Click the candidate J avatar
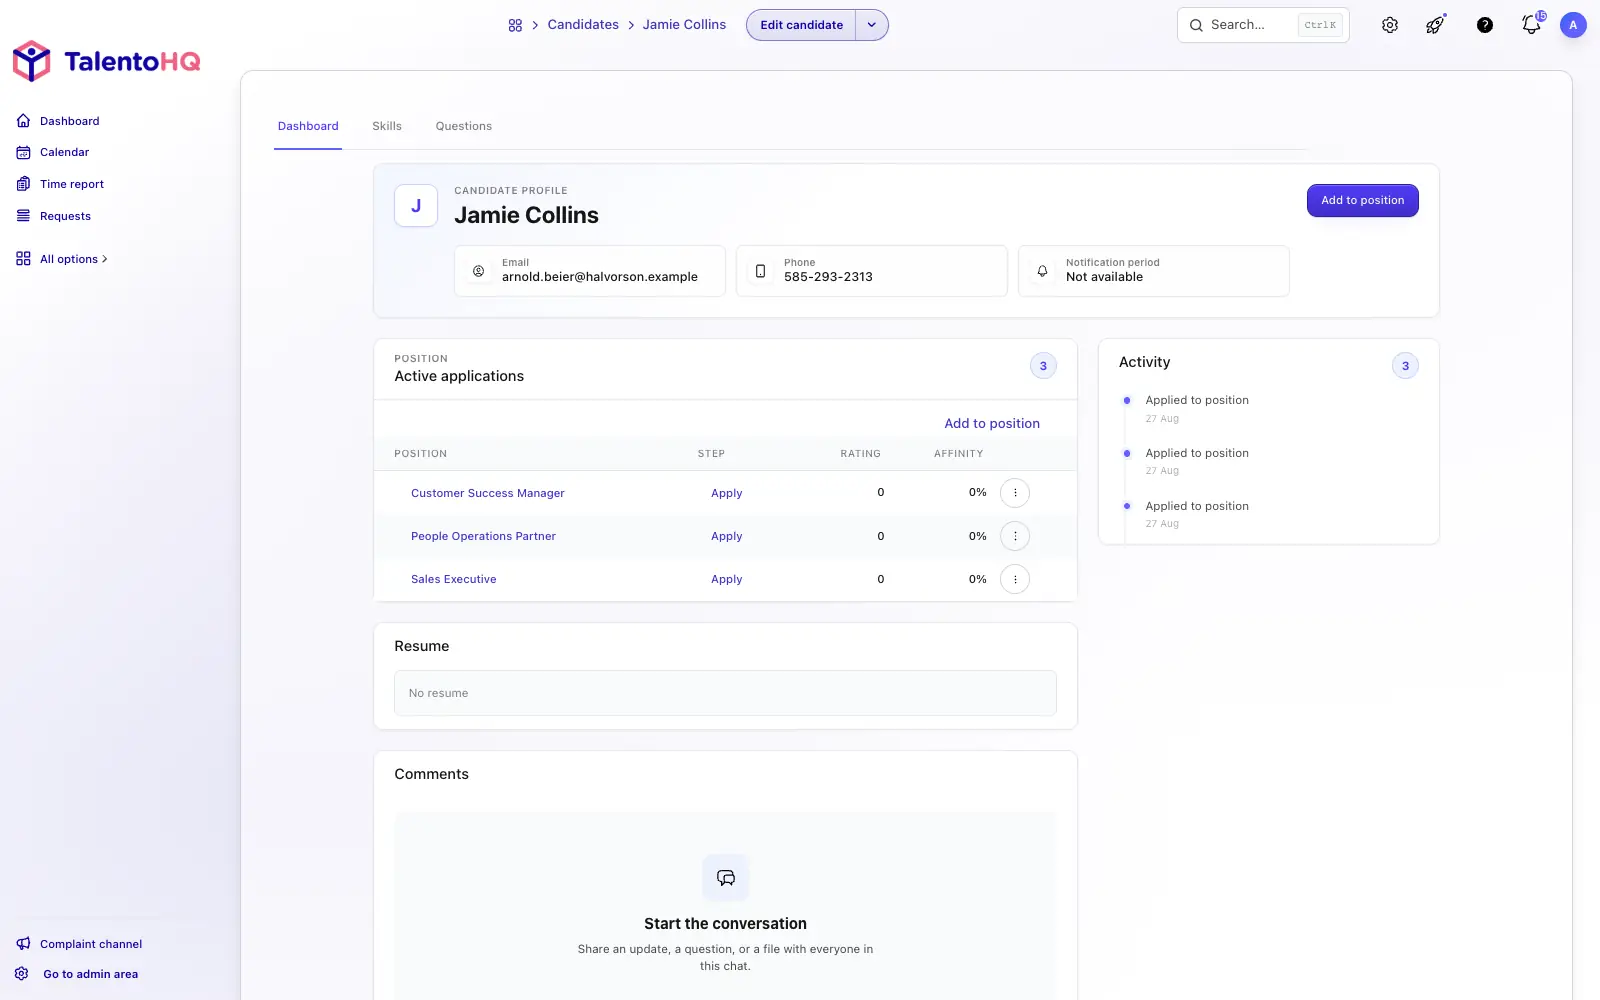Screen dimensions: 1600x1000 416,206
